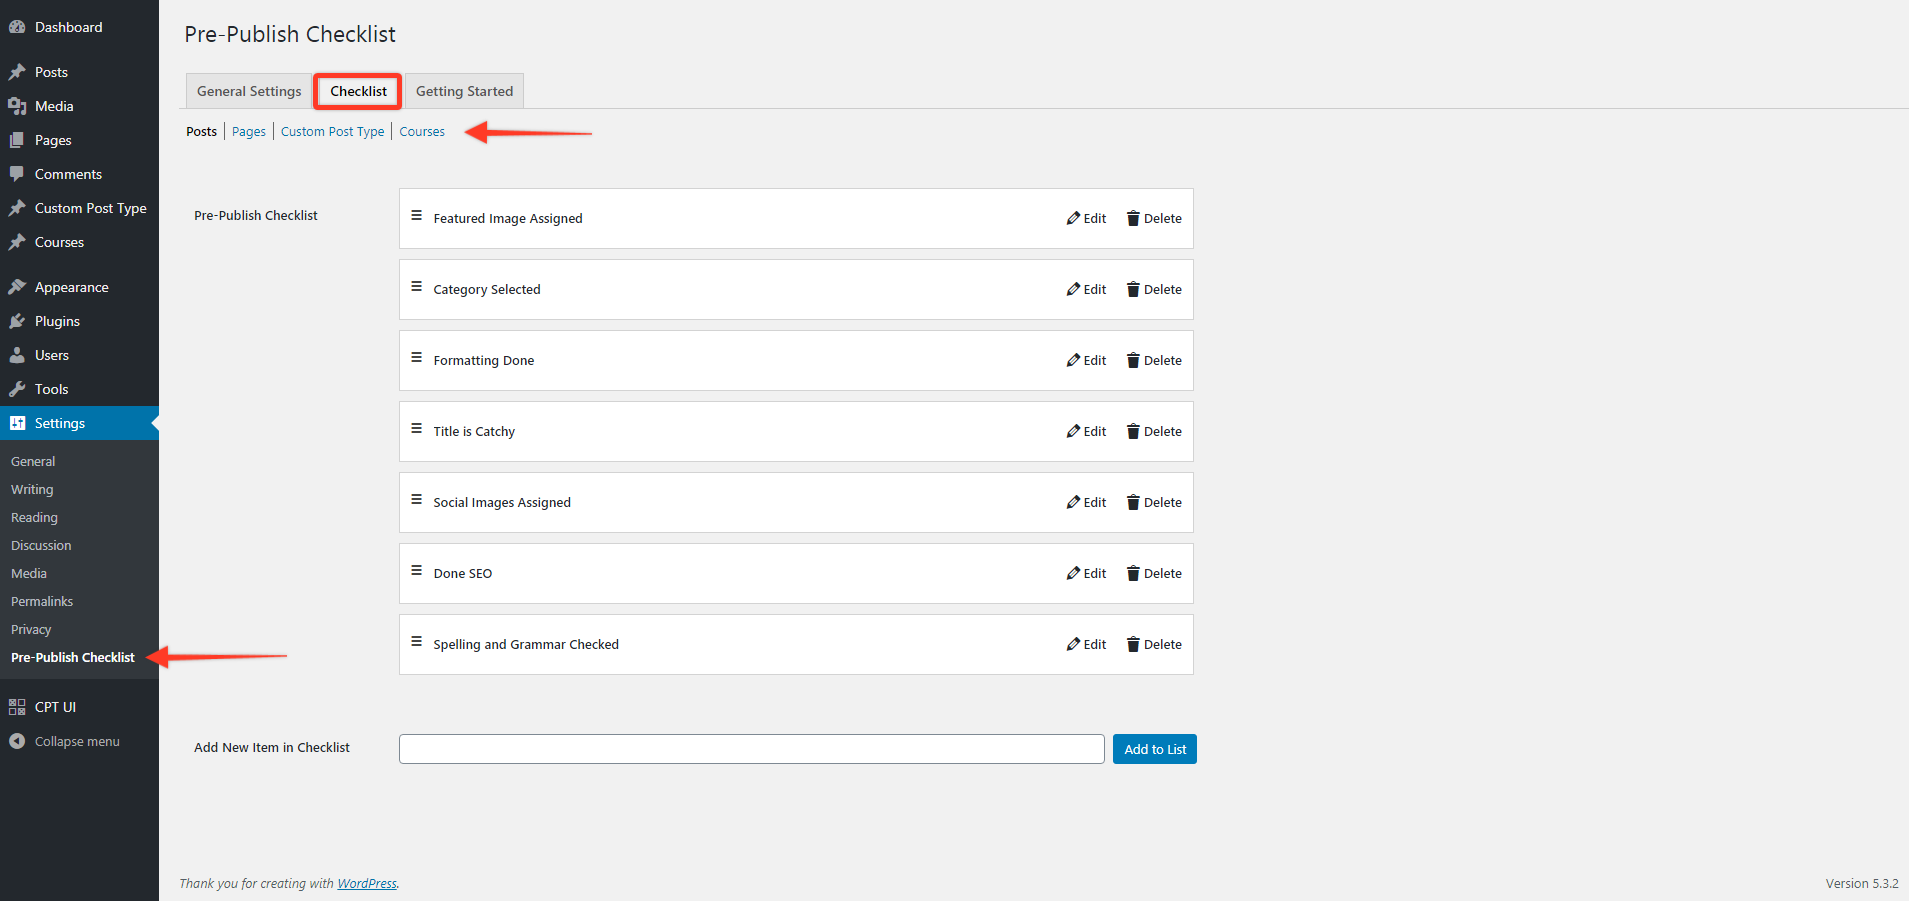Viewport: 1909px width, 901px height.
Task: Open the Custom Post Type checklist sub-tab
Action: 332,131
